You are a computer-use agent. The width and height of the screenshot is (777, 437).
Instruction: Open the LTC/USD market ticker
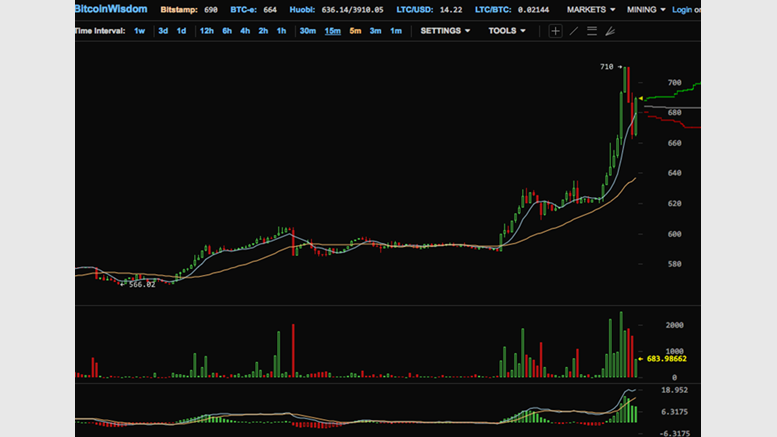click(x=429, y=10)
